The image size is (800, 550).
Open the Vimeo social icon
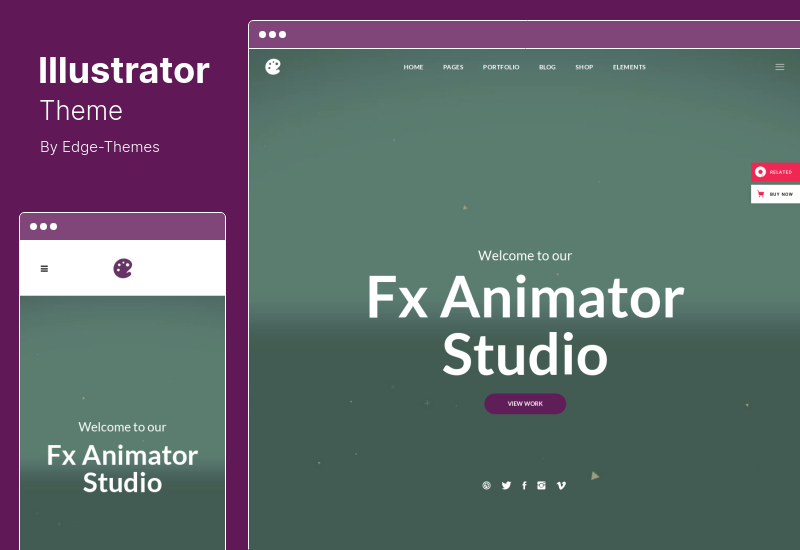[561, 485]
